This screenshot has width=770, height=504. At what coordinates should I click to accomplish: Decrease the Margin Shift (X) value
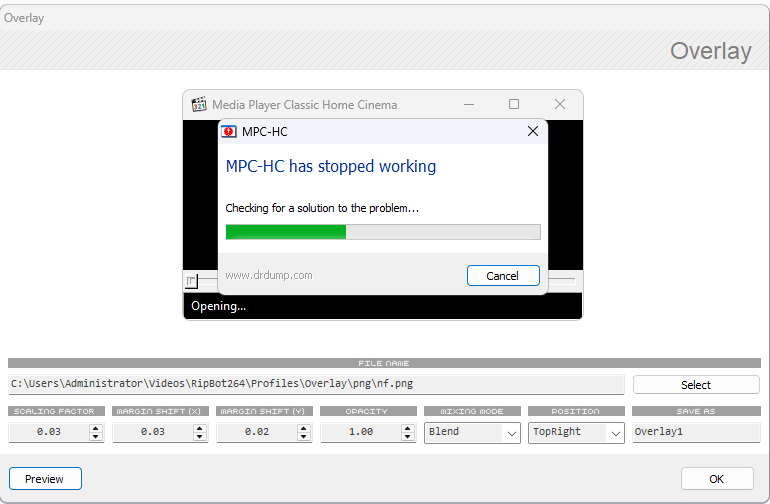pyautogui.click(x=200, y=436)
